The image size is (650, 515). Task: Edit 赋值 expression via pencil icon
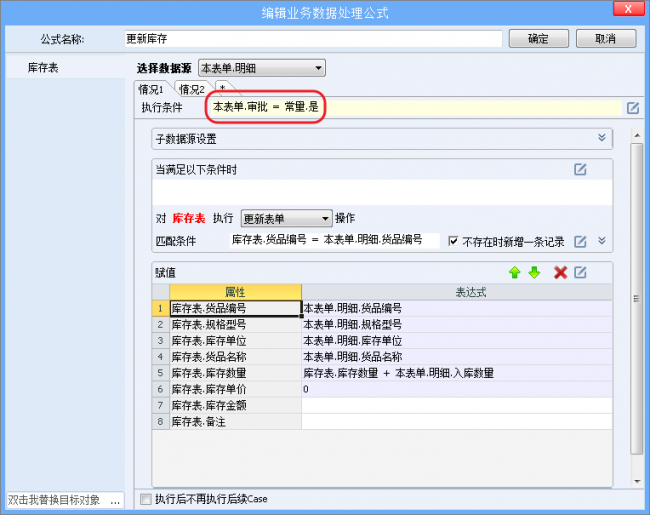[x=580, y=272]
